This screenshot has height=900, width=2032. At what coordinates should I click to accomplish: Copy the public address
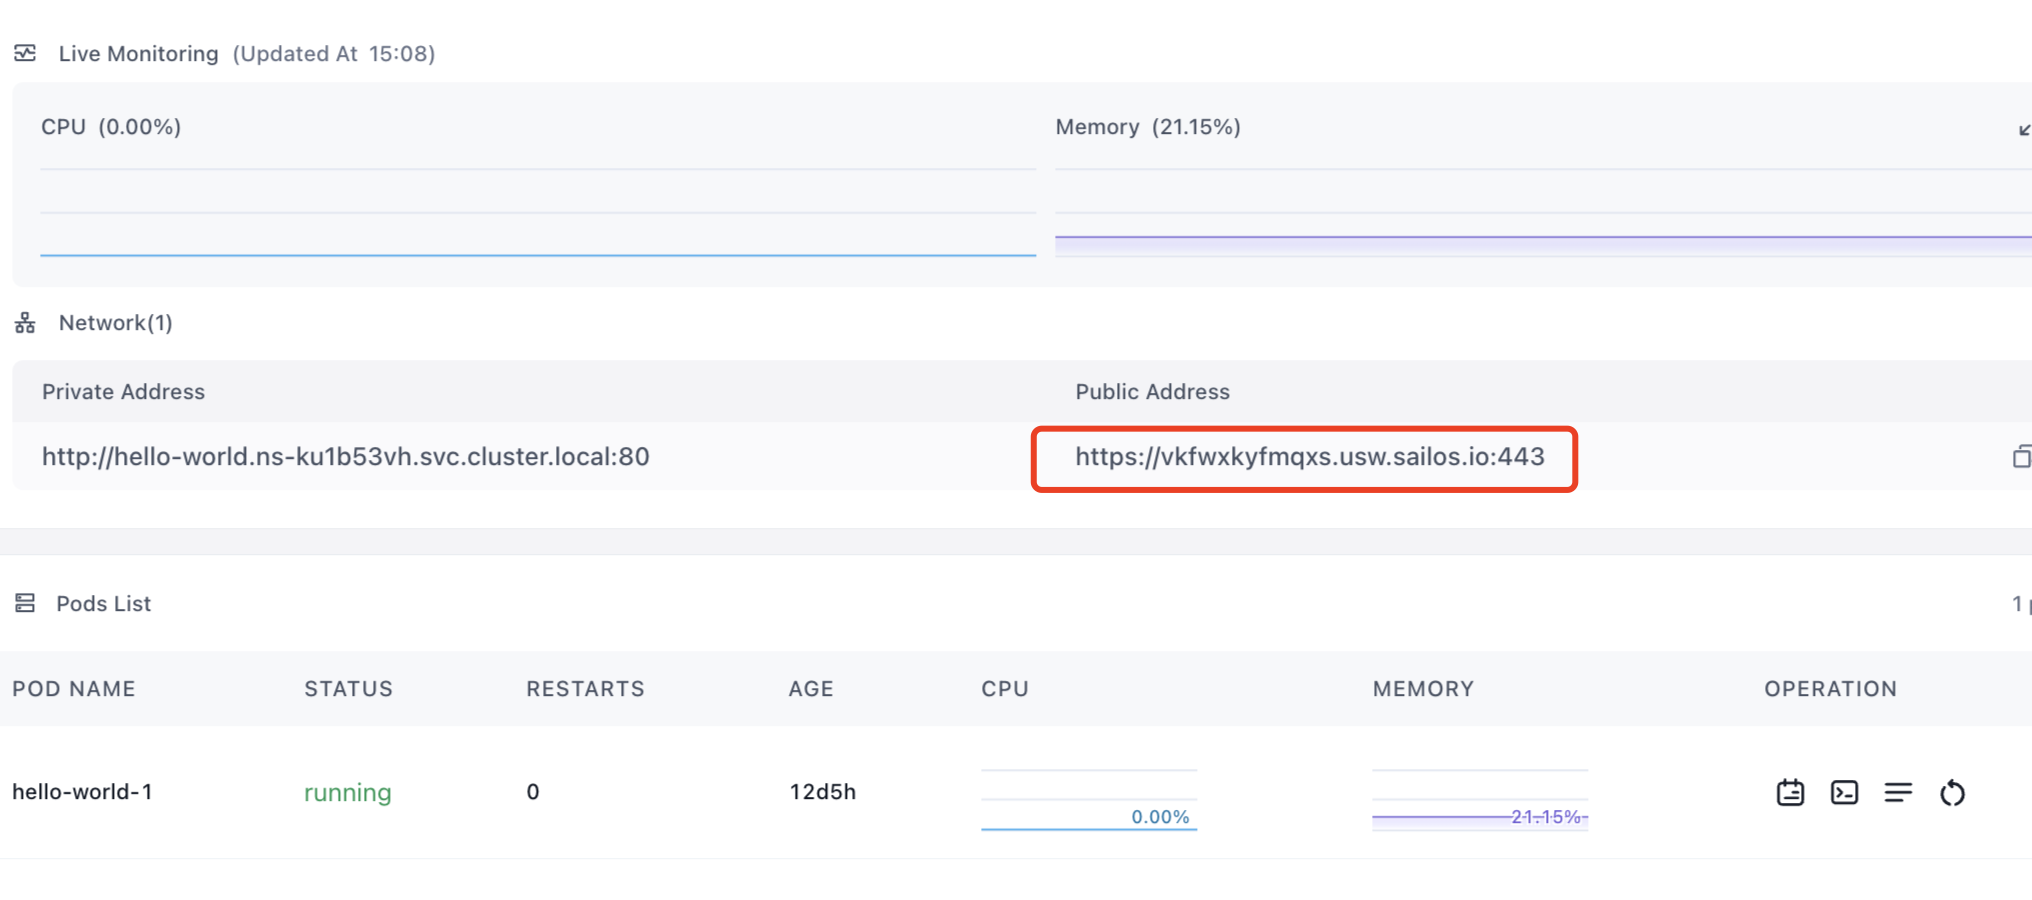pyautogui.click(x=2021, y=456)
